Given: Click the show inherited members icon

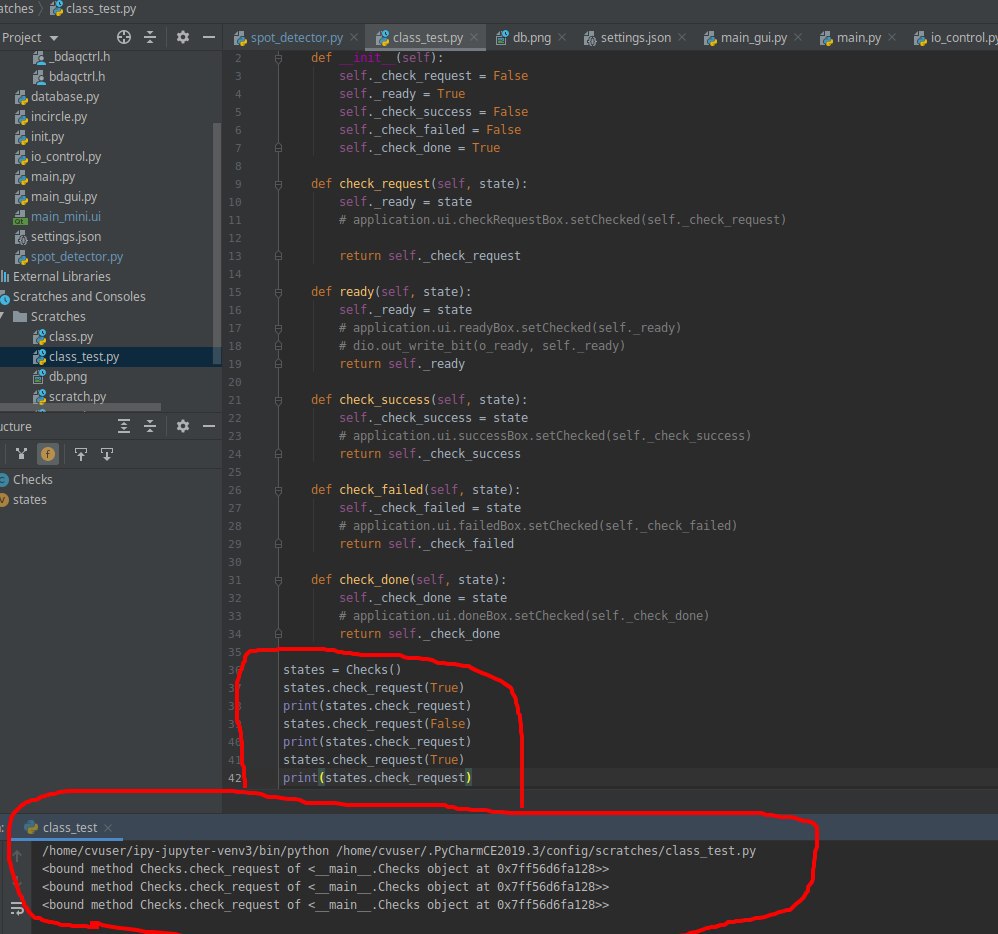Looking at the screenshot, I should point(21,454).
